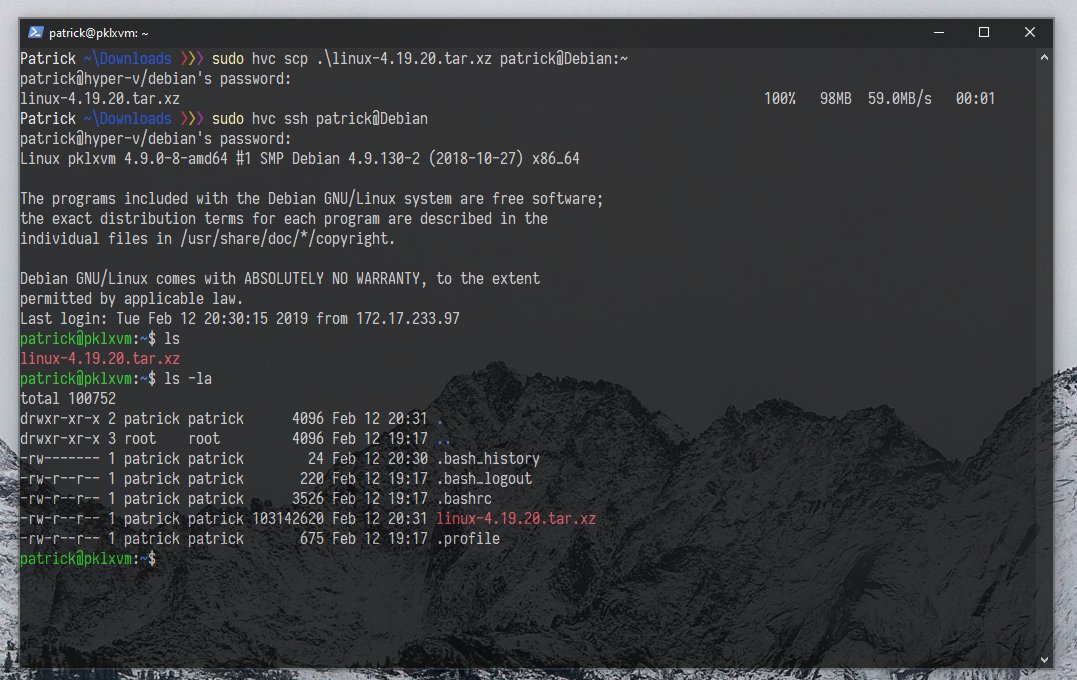Click the '-rw-------' permissions of .bash_history
Screen dimensions: 1077x680
coord(60,459)
